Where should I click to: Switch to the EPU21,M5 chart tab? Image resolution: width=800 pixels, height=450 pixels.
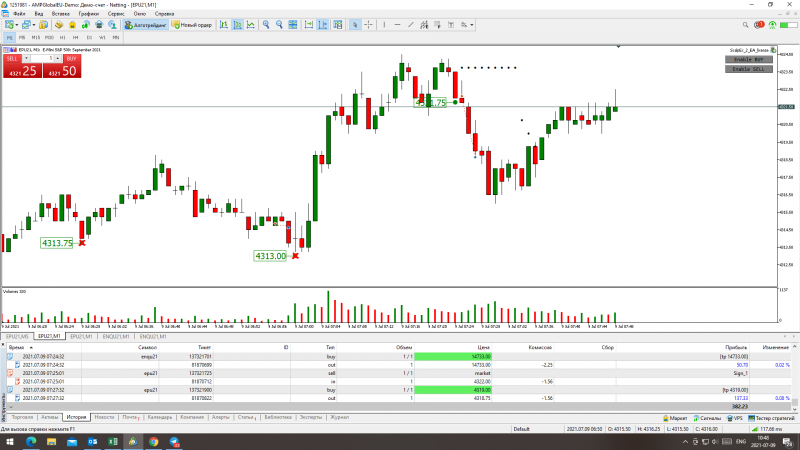pyautogui.click(x=17, y=337)
